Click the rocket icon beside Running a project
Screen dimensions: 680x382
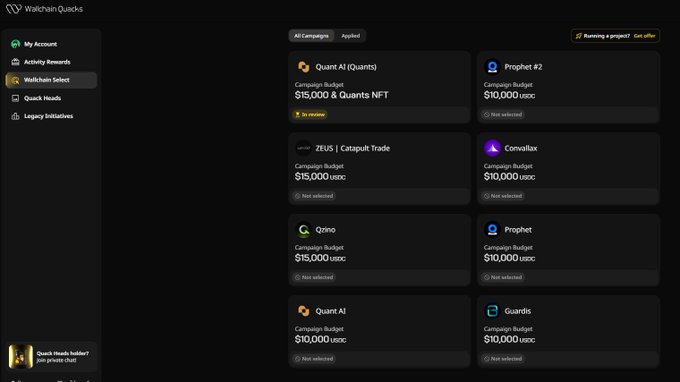pyautogui.click(x=579, y=36)
